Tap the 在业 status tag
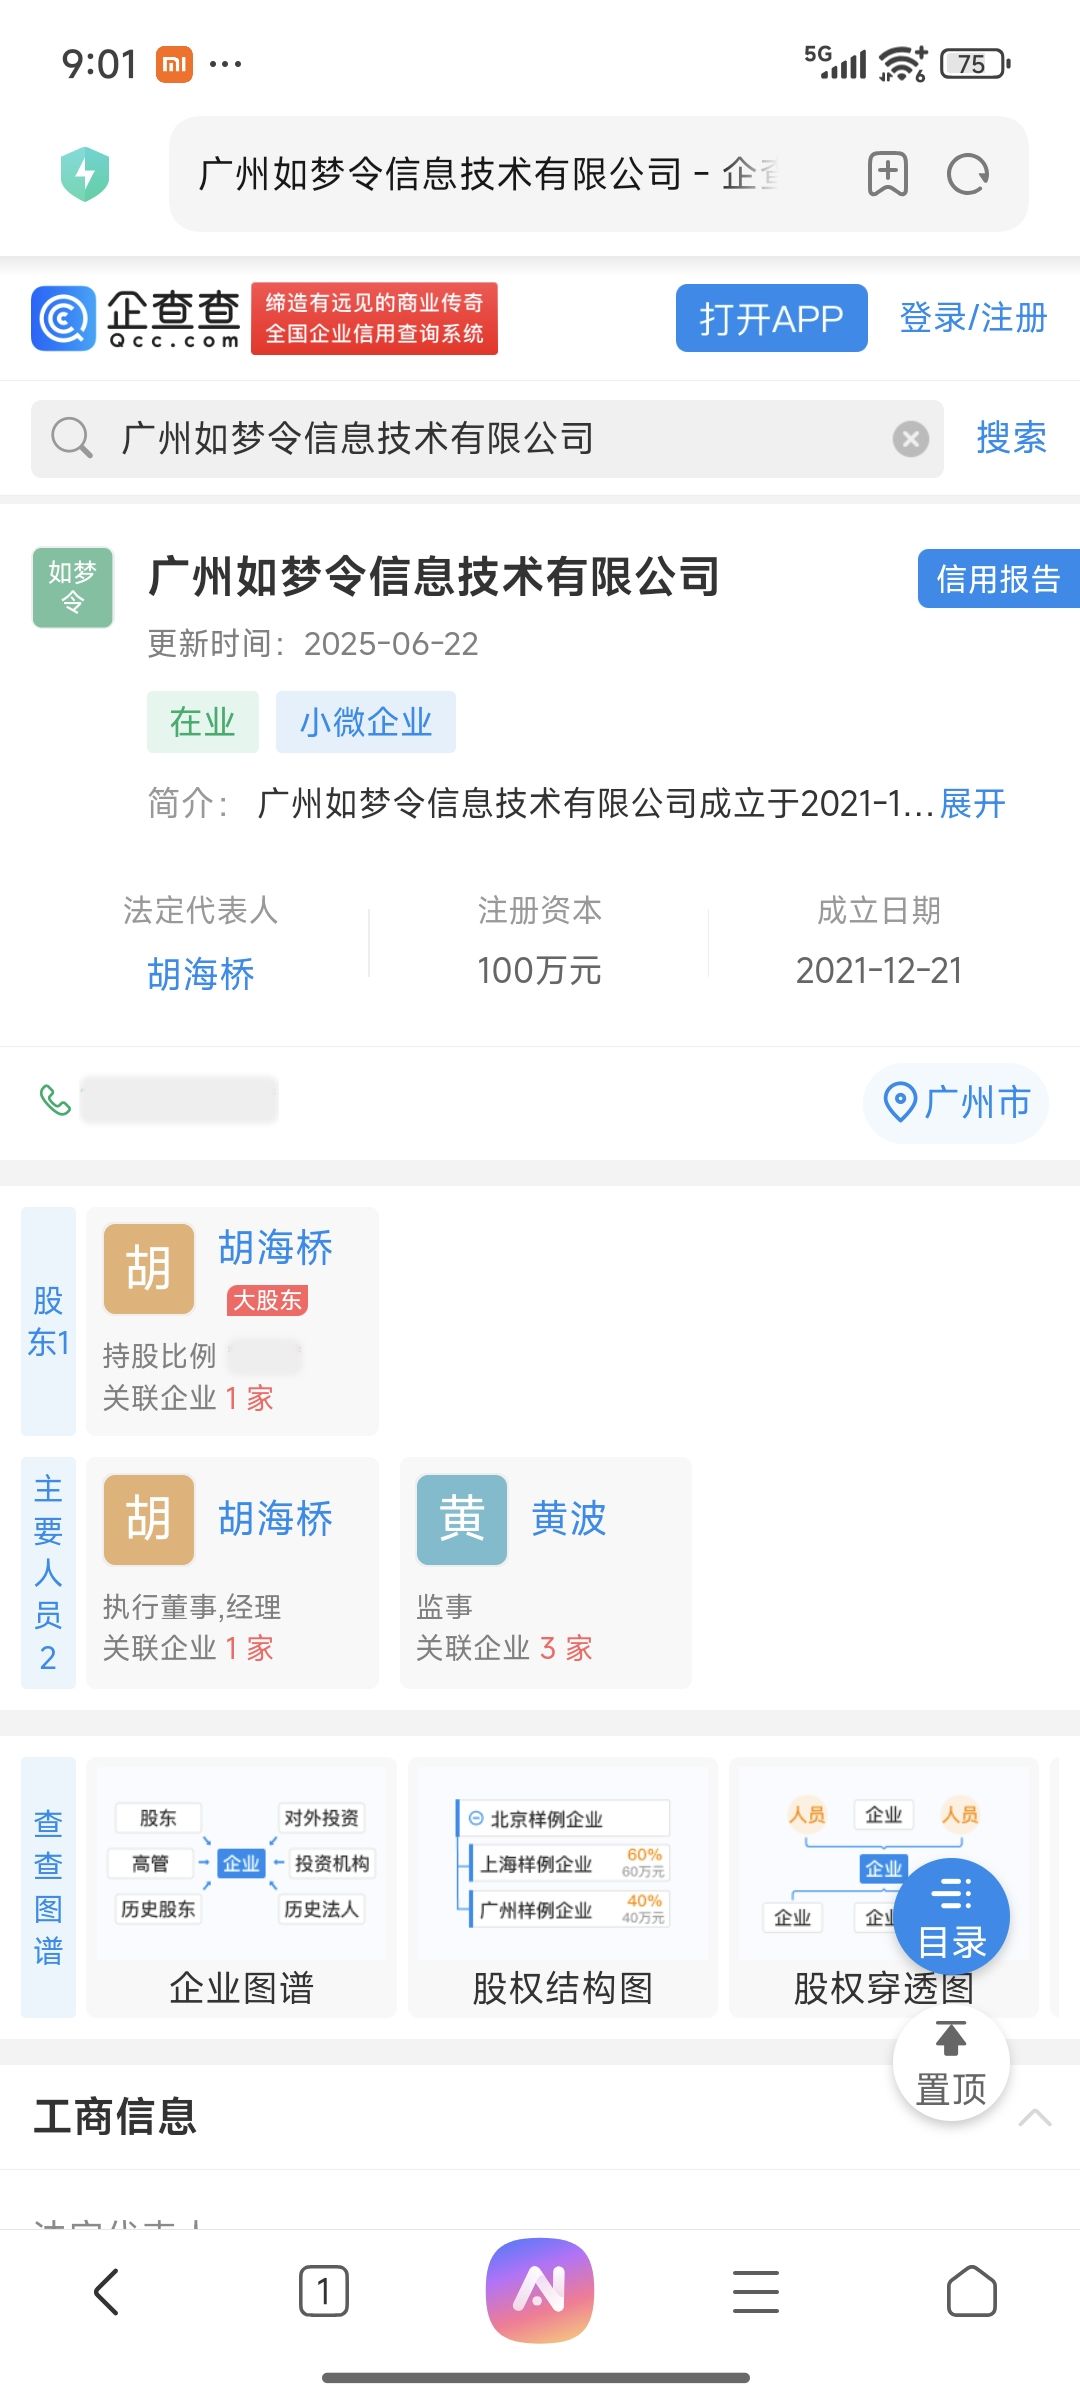The width and height of the screenshot is (1080, 2400). (203, 722)
